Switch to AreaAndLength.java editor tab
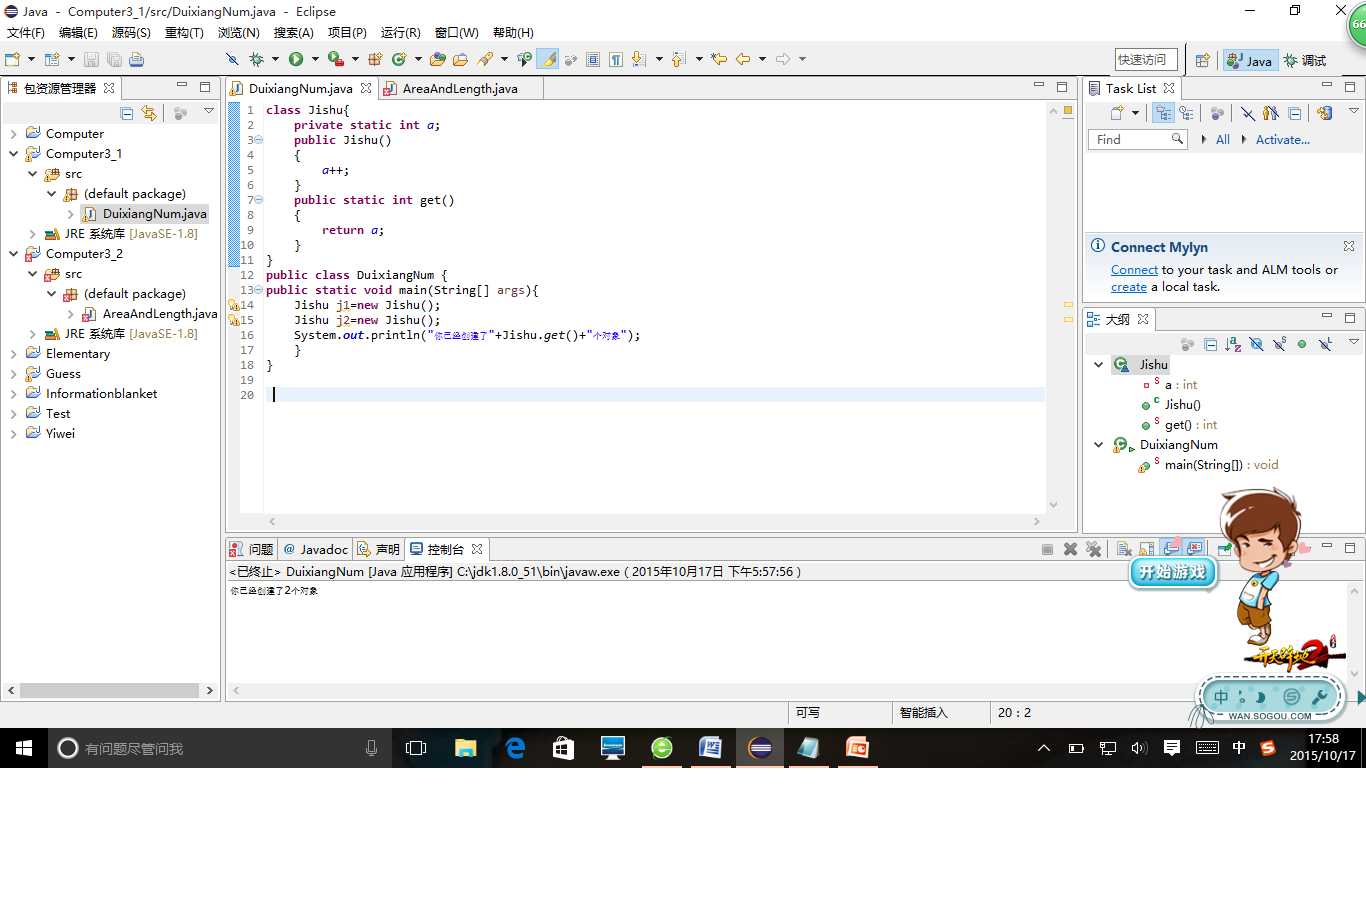The image size is (1366, 914). 460,89
